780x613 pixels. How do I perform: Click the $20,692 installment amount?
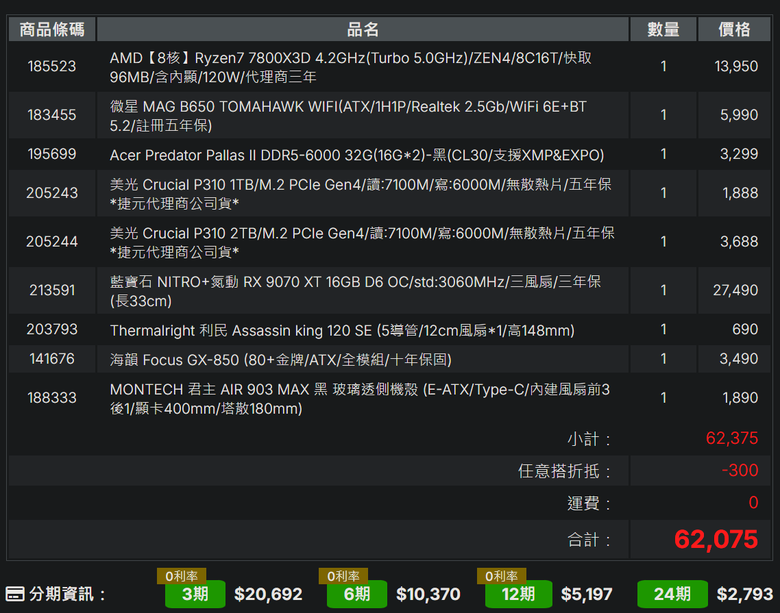point(268,594)
